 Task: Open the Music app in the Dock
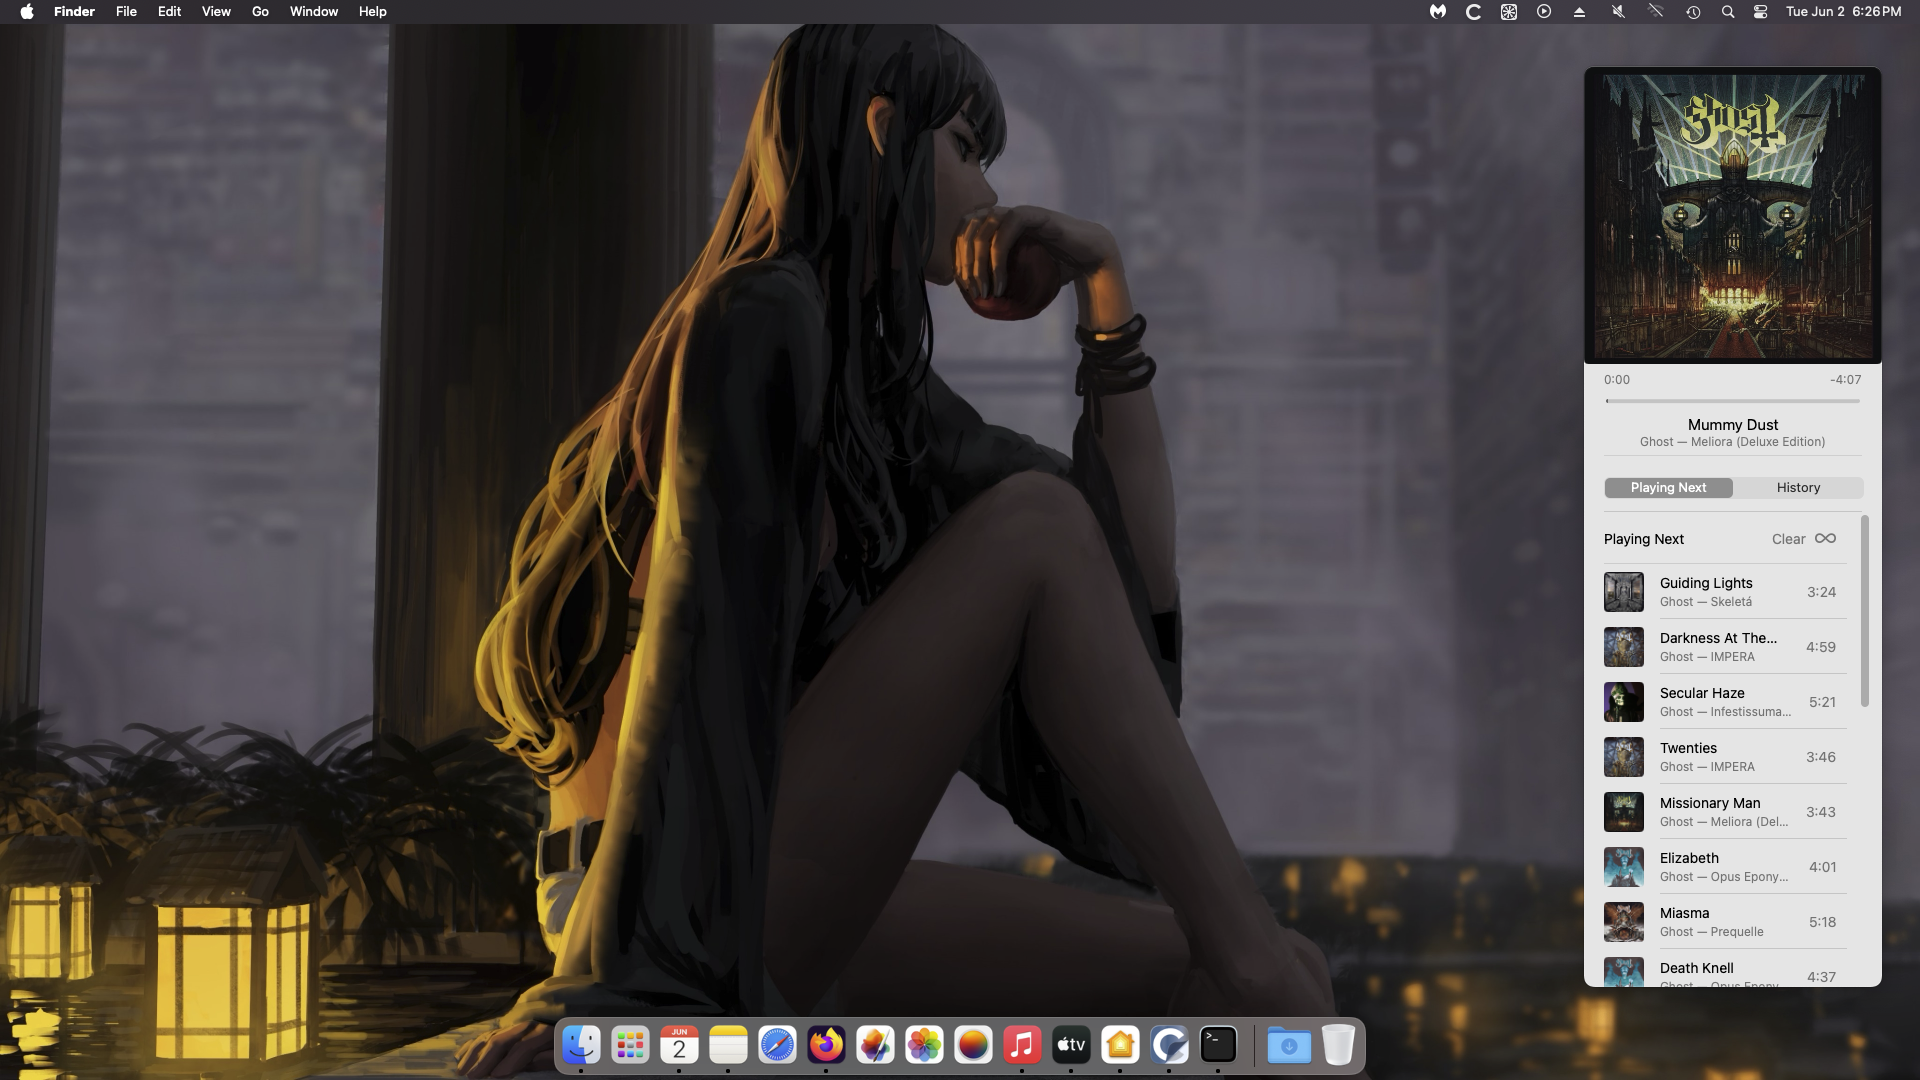coord(1022,1046)
